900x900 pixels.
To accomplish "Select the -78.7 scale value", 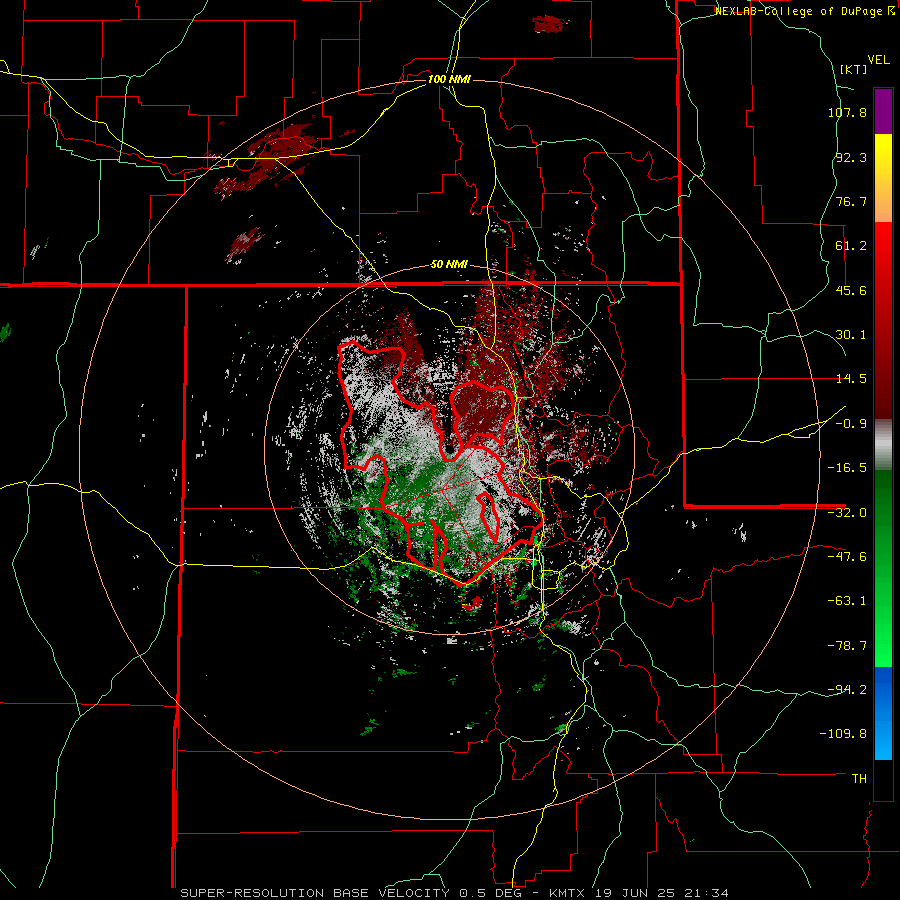I will click(847, 646).
